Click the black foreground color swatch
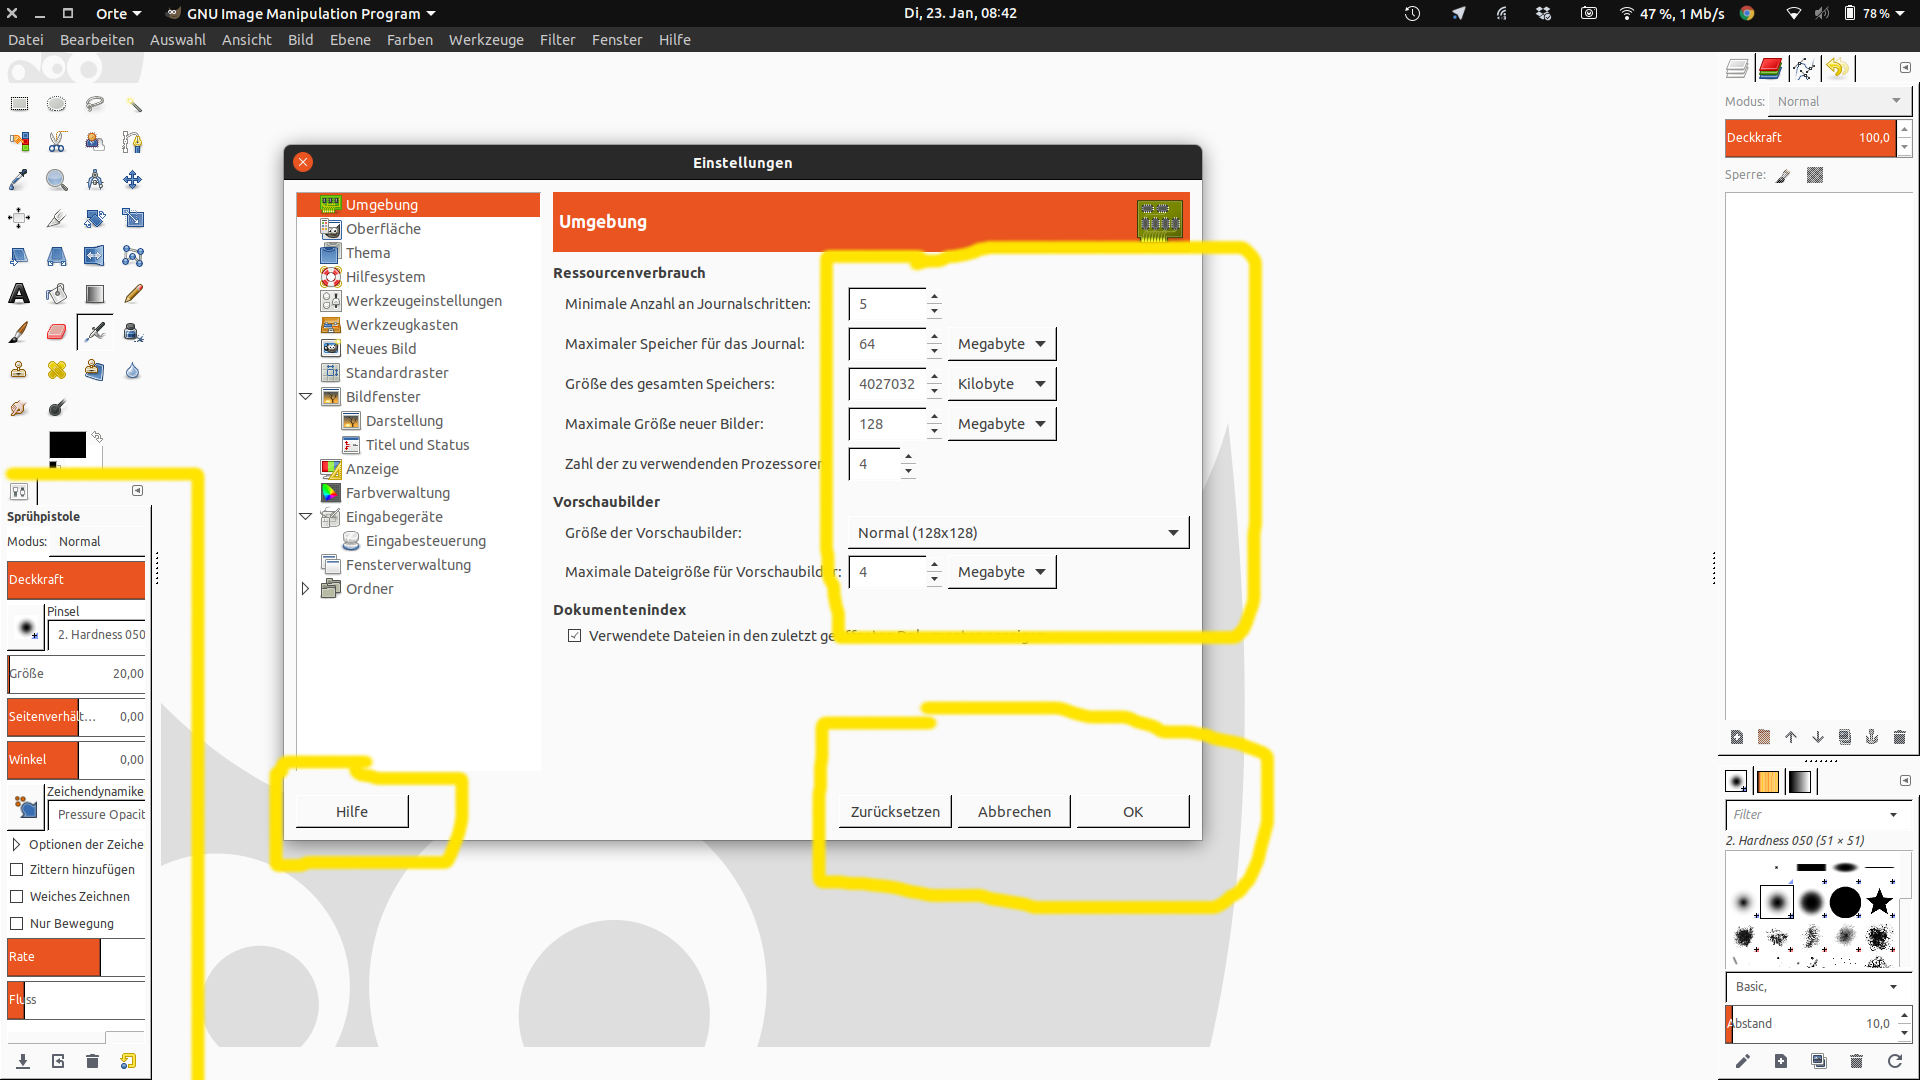Viewport: 1920px width, 1080px height. point(67,445)
